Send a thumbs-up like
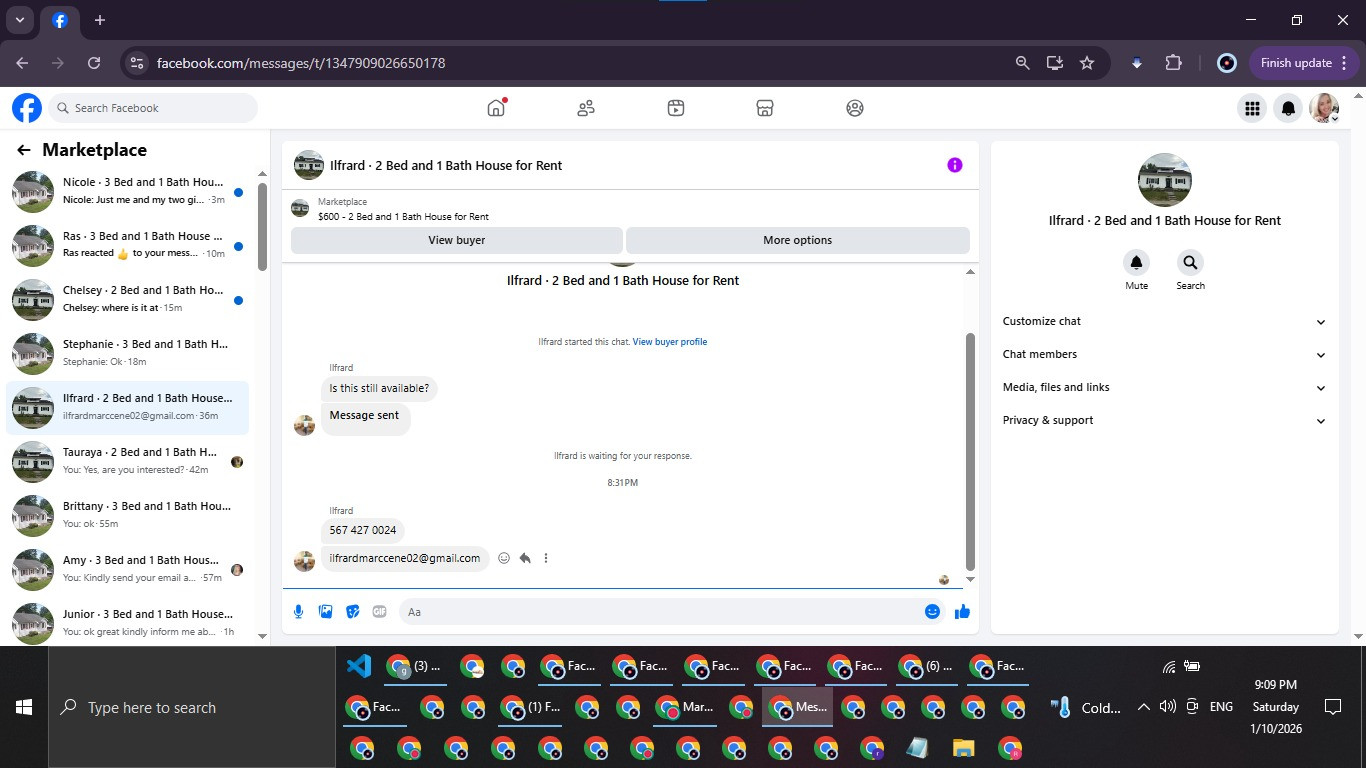Screen dimensions: 1366x768 click(962, 611)
